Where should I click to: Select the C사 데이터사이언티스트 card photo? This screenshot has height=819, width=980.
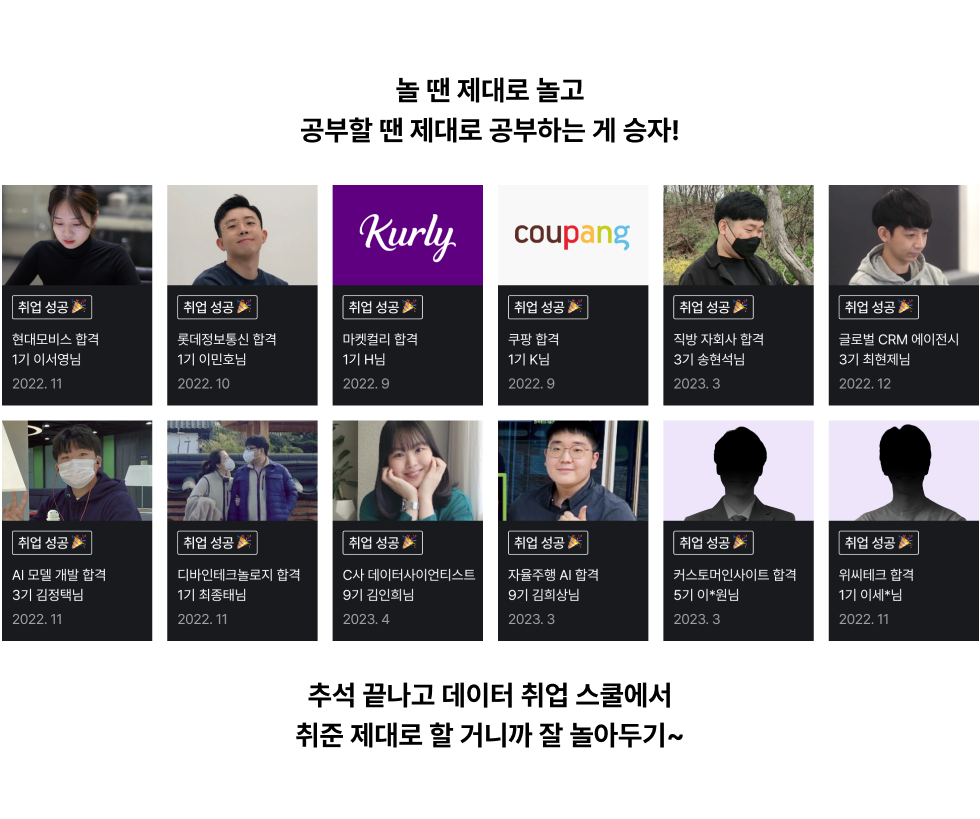pyautogui.click(x=408, y=471)
